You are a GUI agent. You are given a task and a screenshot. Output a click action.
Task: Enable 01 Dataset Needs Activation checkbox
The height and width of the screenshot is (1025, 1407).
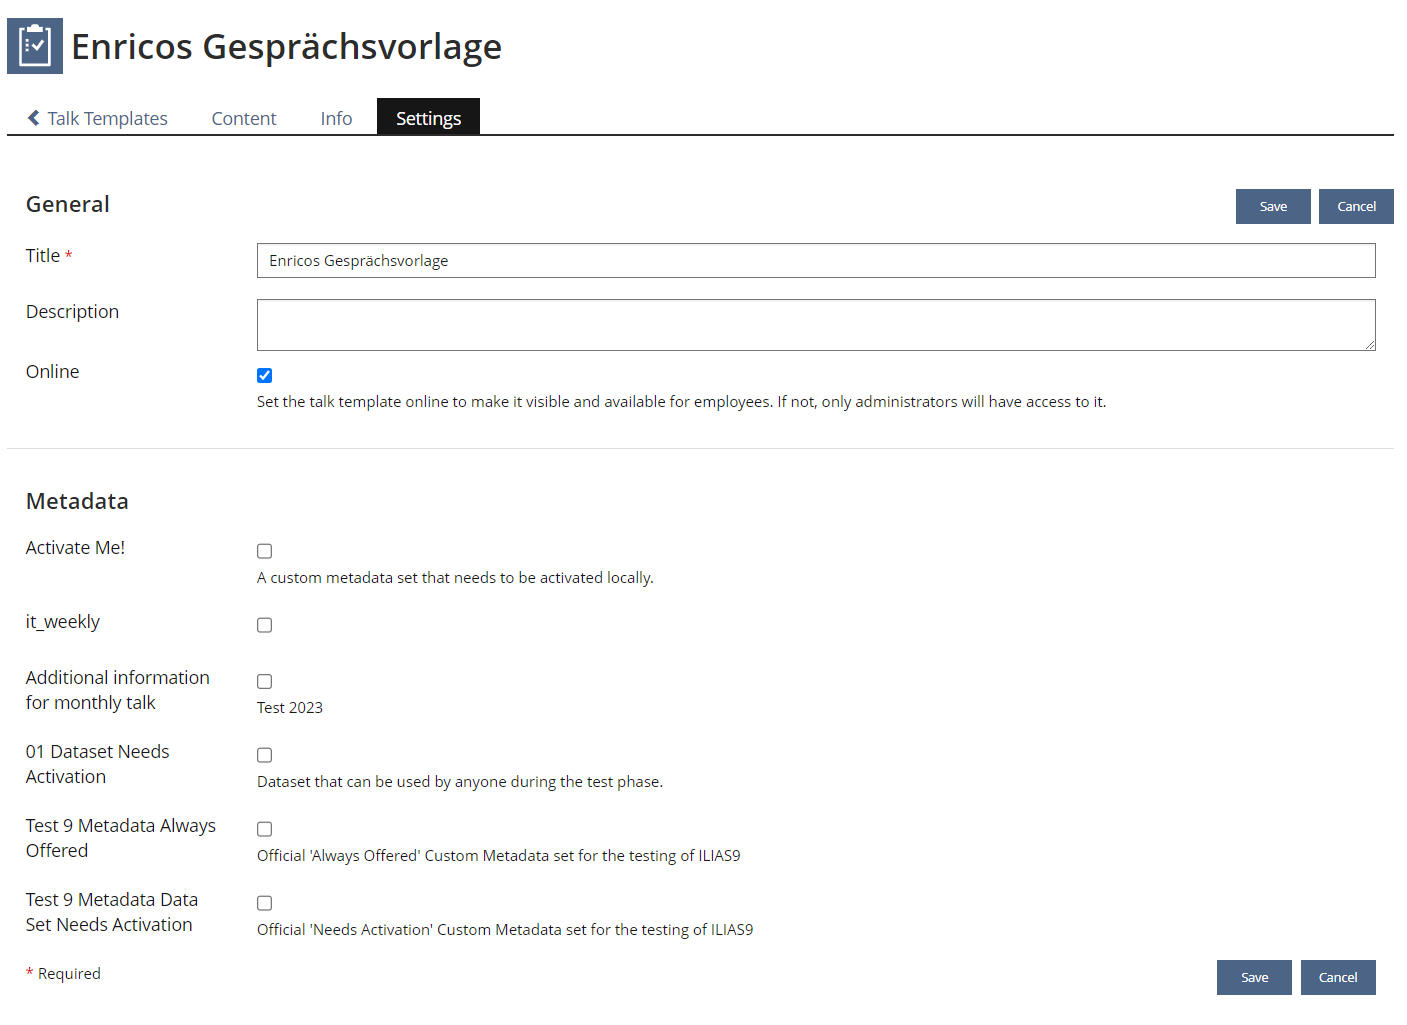pyautogui.click(x=265, y=755)
